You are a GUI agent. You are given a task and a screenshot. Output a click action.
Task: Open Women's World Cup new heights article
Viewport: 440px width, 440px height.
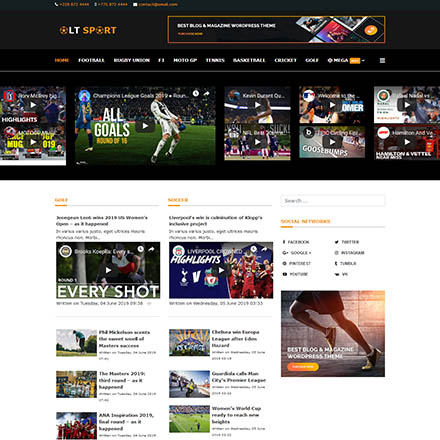(236, 415)
